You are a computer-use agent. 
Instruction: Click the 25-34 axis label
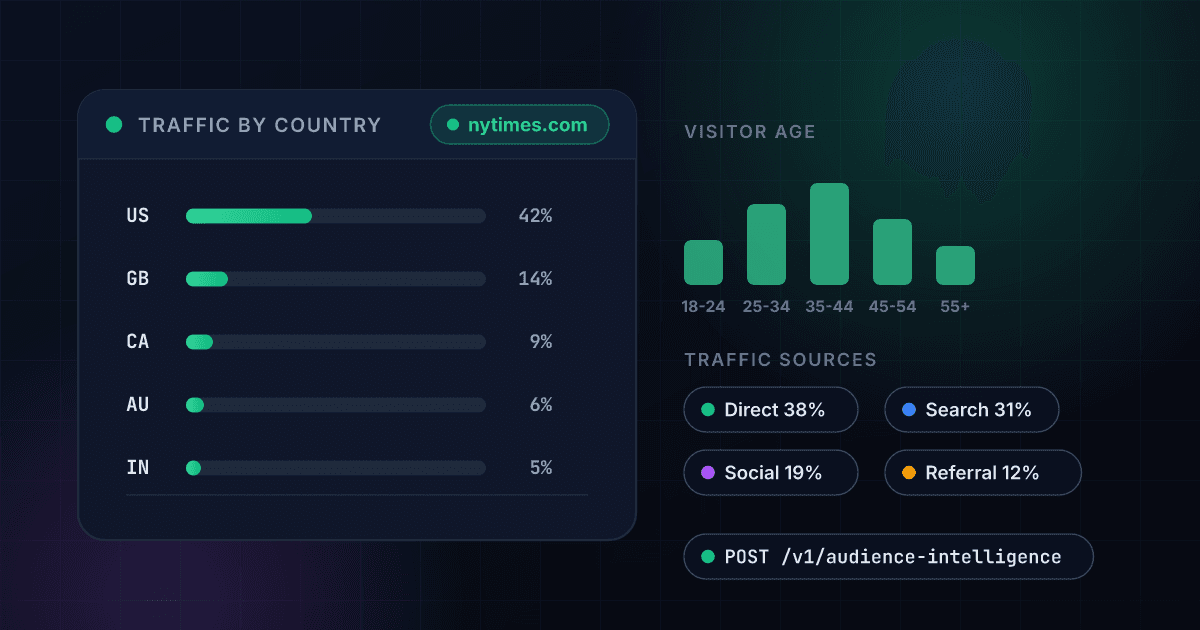(767, 307)
